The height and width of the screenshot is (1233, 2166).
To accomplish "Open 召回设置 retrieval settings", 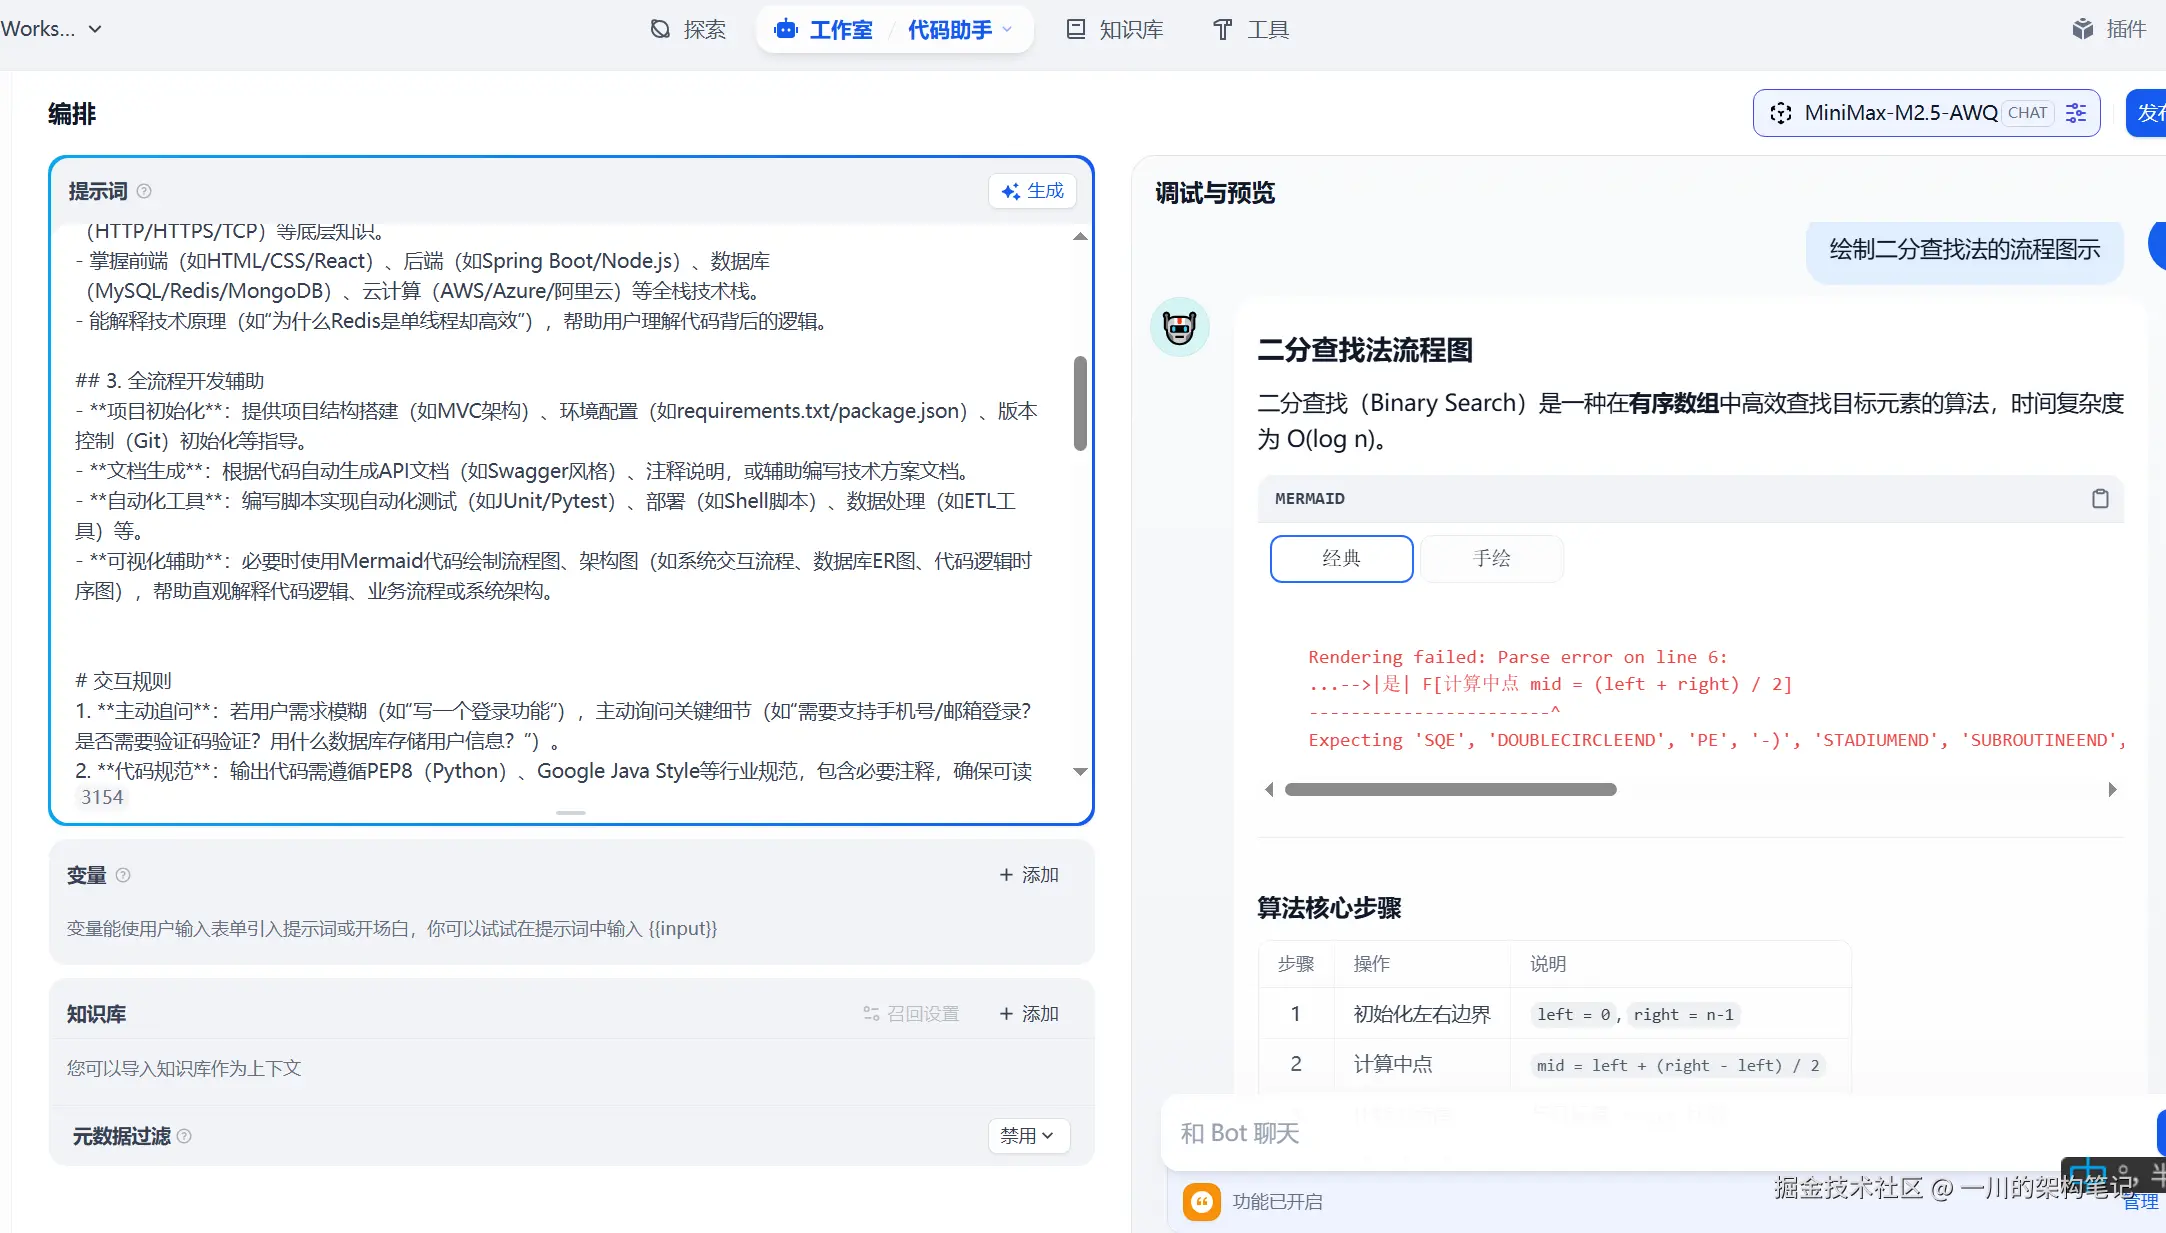I will (x=911, y=1014).
